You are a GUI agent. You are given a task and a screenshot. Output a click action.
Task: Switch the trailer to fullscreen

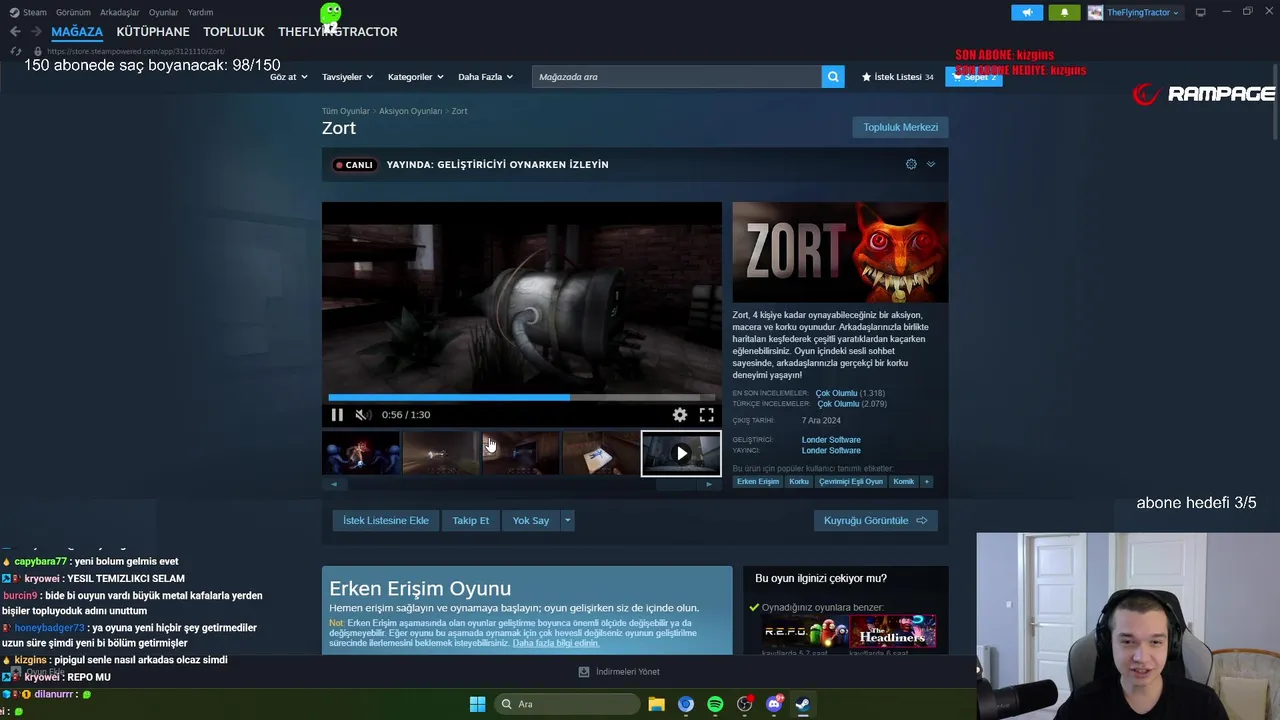[x=707, y=415]
